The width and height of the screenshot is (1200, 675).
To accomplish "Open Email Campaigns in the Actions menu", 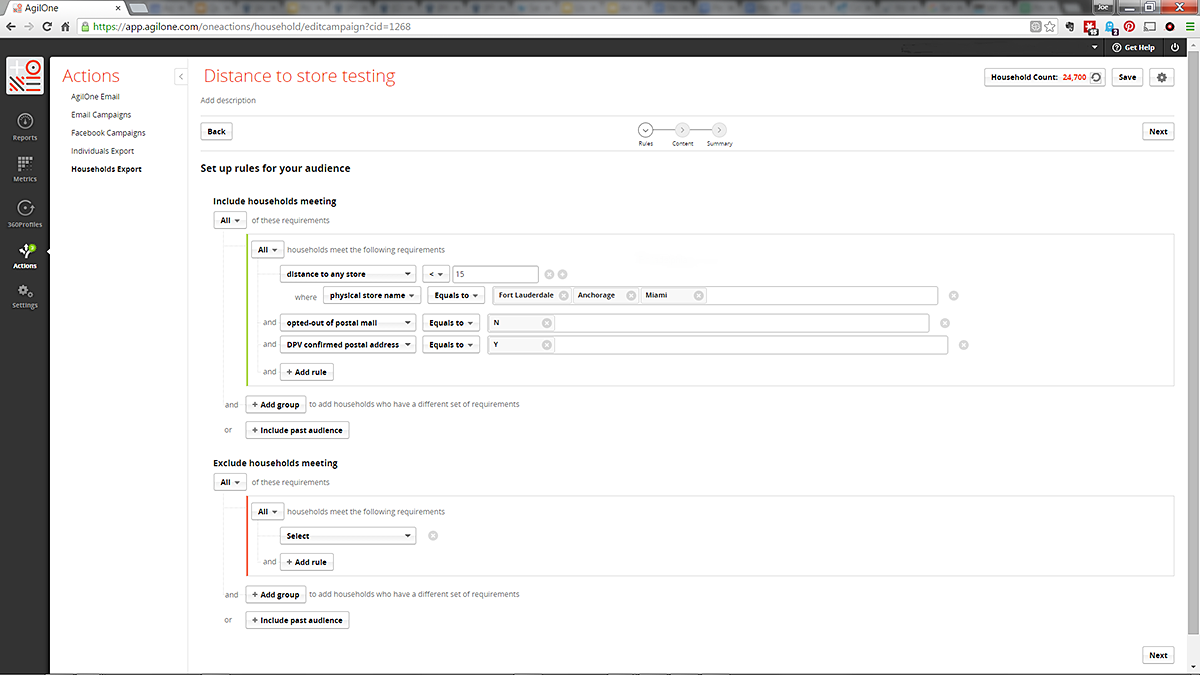I will [x=101, y=115].
